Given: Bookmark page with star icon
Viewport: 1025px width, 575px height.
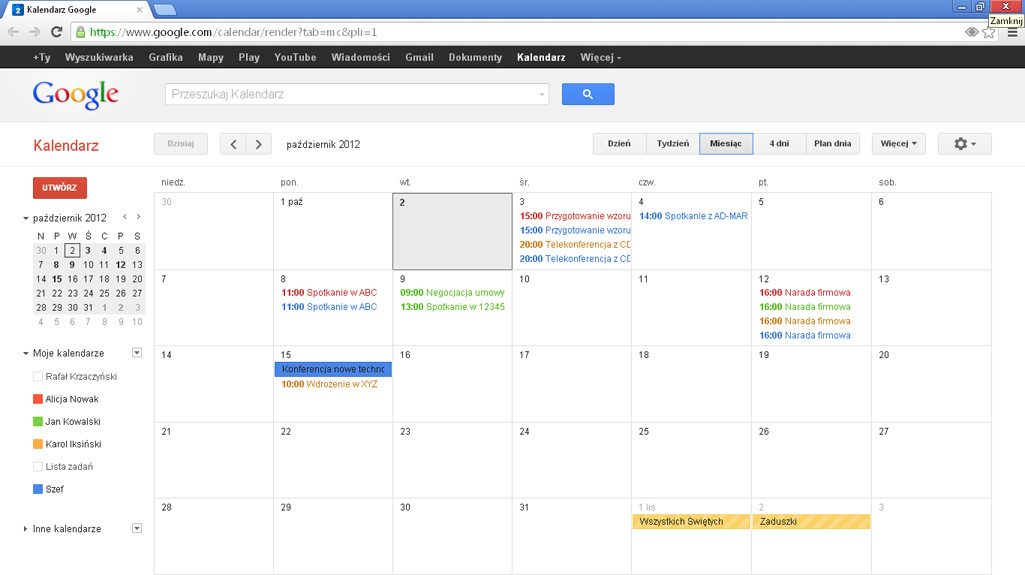Looking at the screenshot, I should [x=988, y=32].
